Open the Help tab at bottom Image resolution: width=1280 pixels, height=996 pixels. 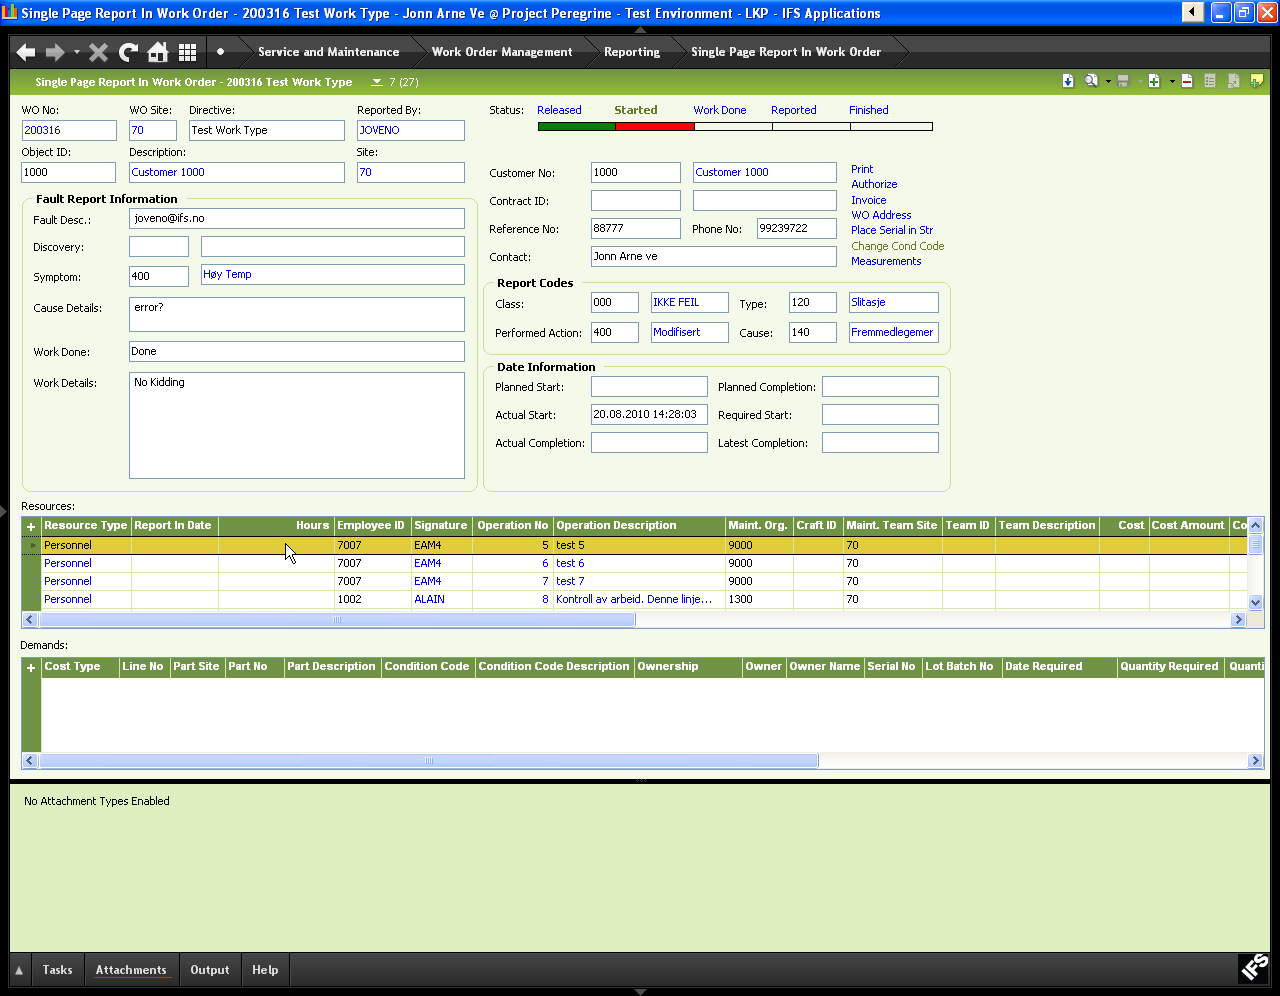click(265, 970)
